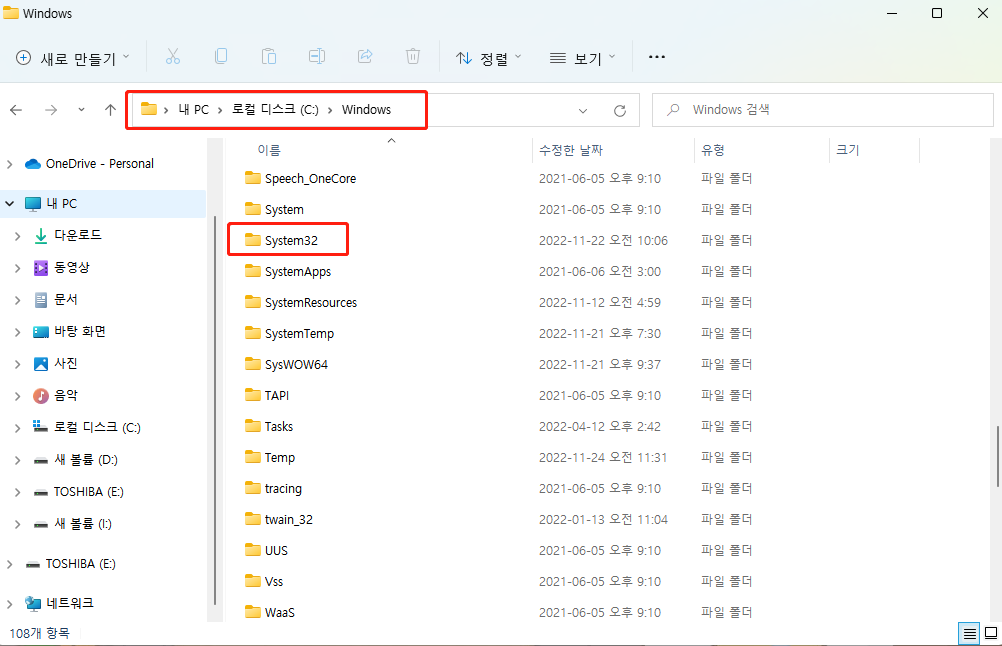This screenshot has height=646, width=1002.
Task: Open the 보기 view menu
Action: pos(583,58)
